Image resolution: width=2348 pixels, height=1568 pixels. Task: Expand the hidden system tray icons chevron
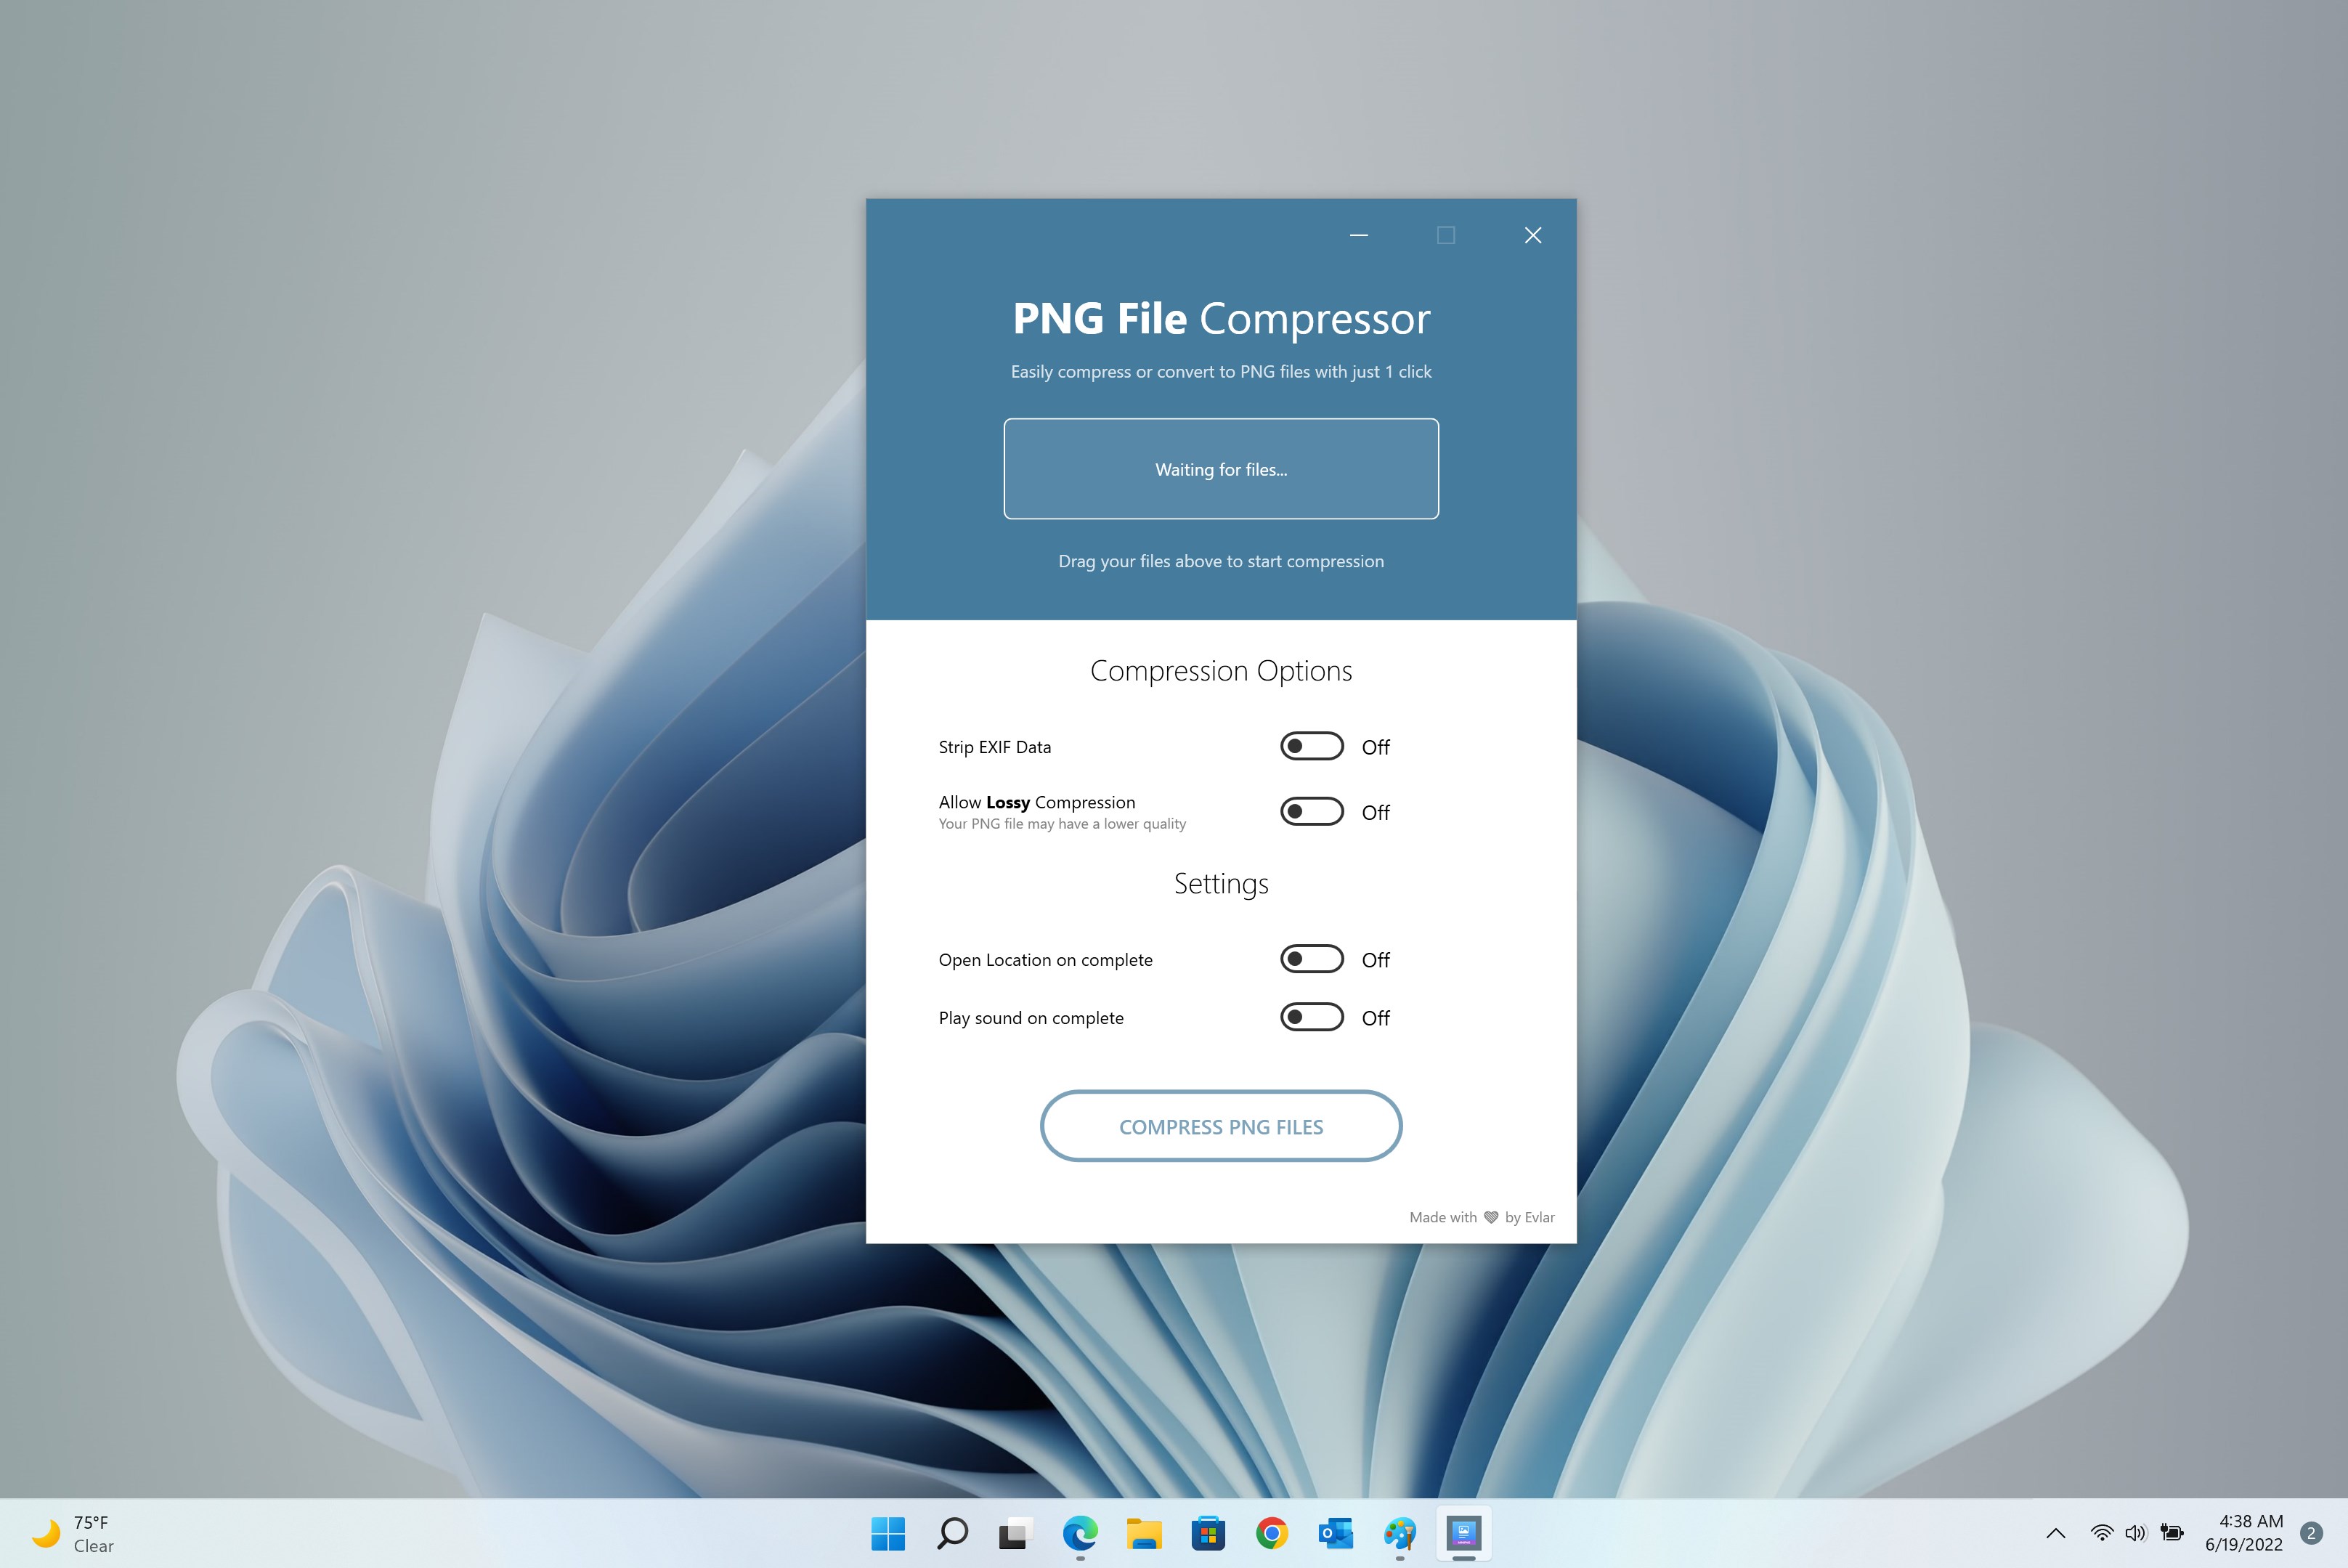point(2056,1533)
